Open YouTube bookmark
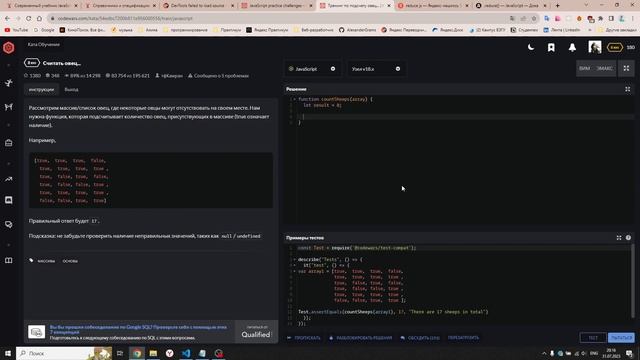Viewport: 640px width, 360px height. pyautogui.click(x=16, y=30)
